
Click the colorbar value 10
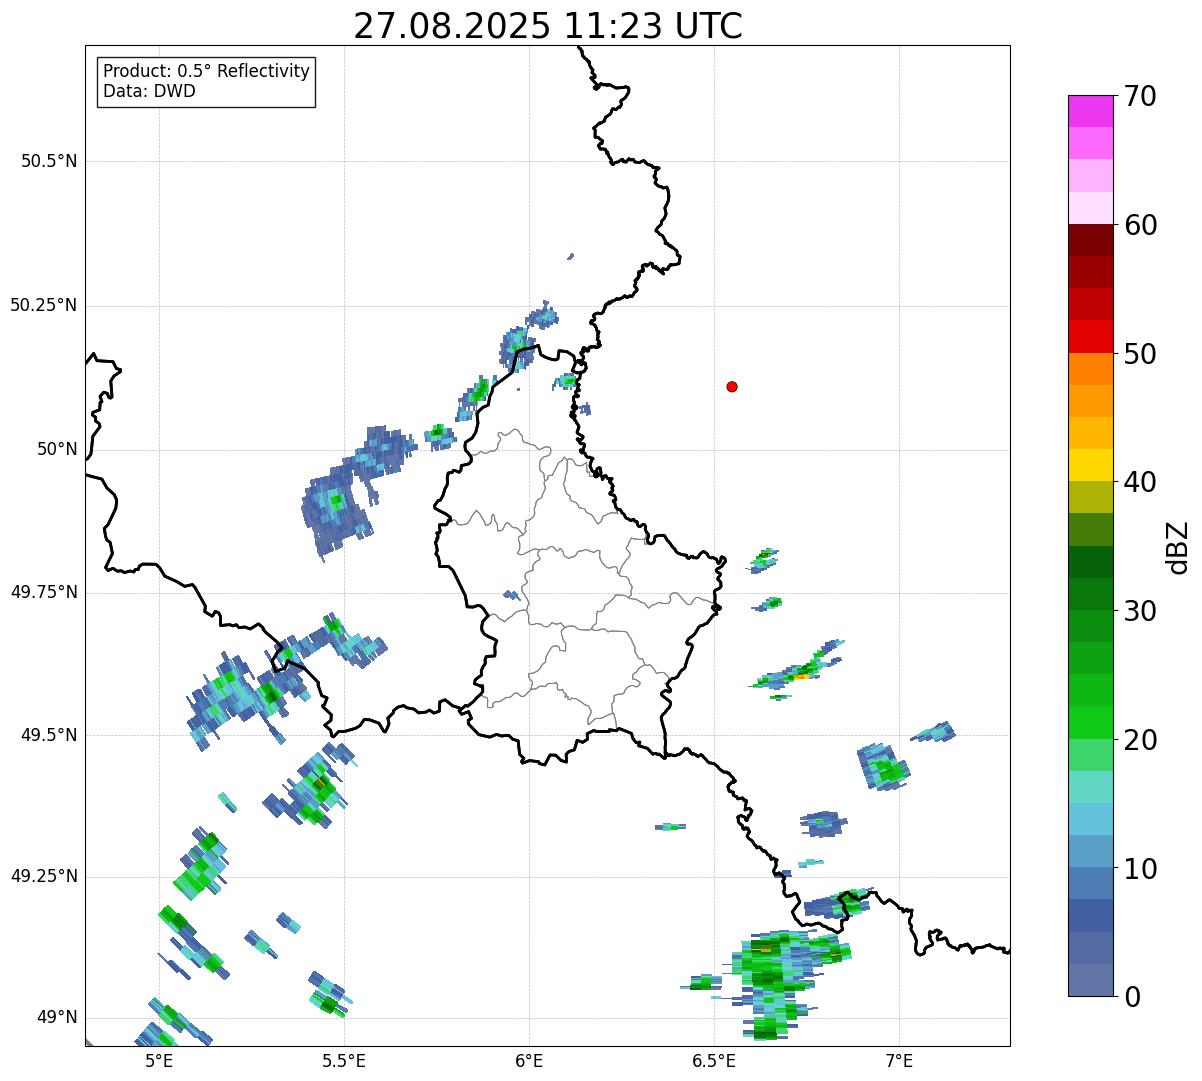click(x=1140, y=868)
